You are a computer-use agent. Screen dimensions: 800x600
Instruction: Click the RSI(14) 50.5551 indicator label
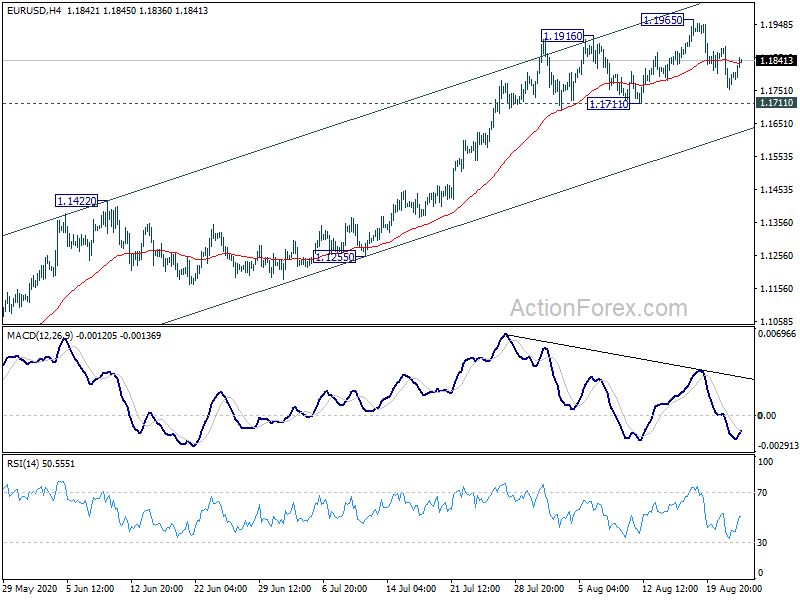point(41,464)
